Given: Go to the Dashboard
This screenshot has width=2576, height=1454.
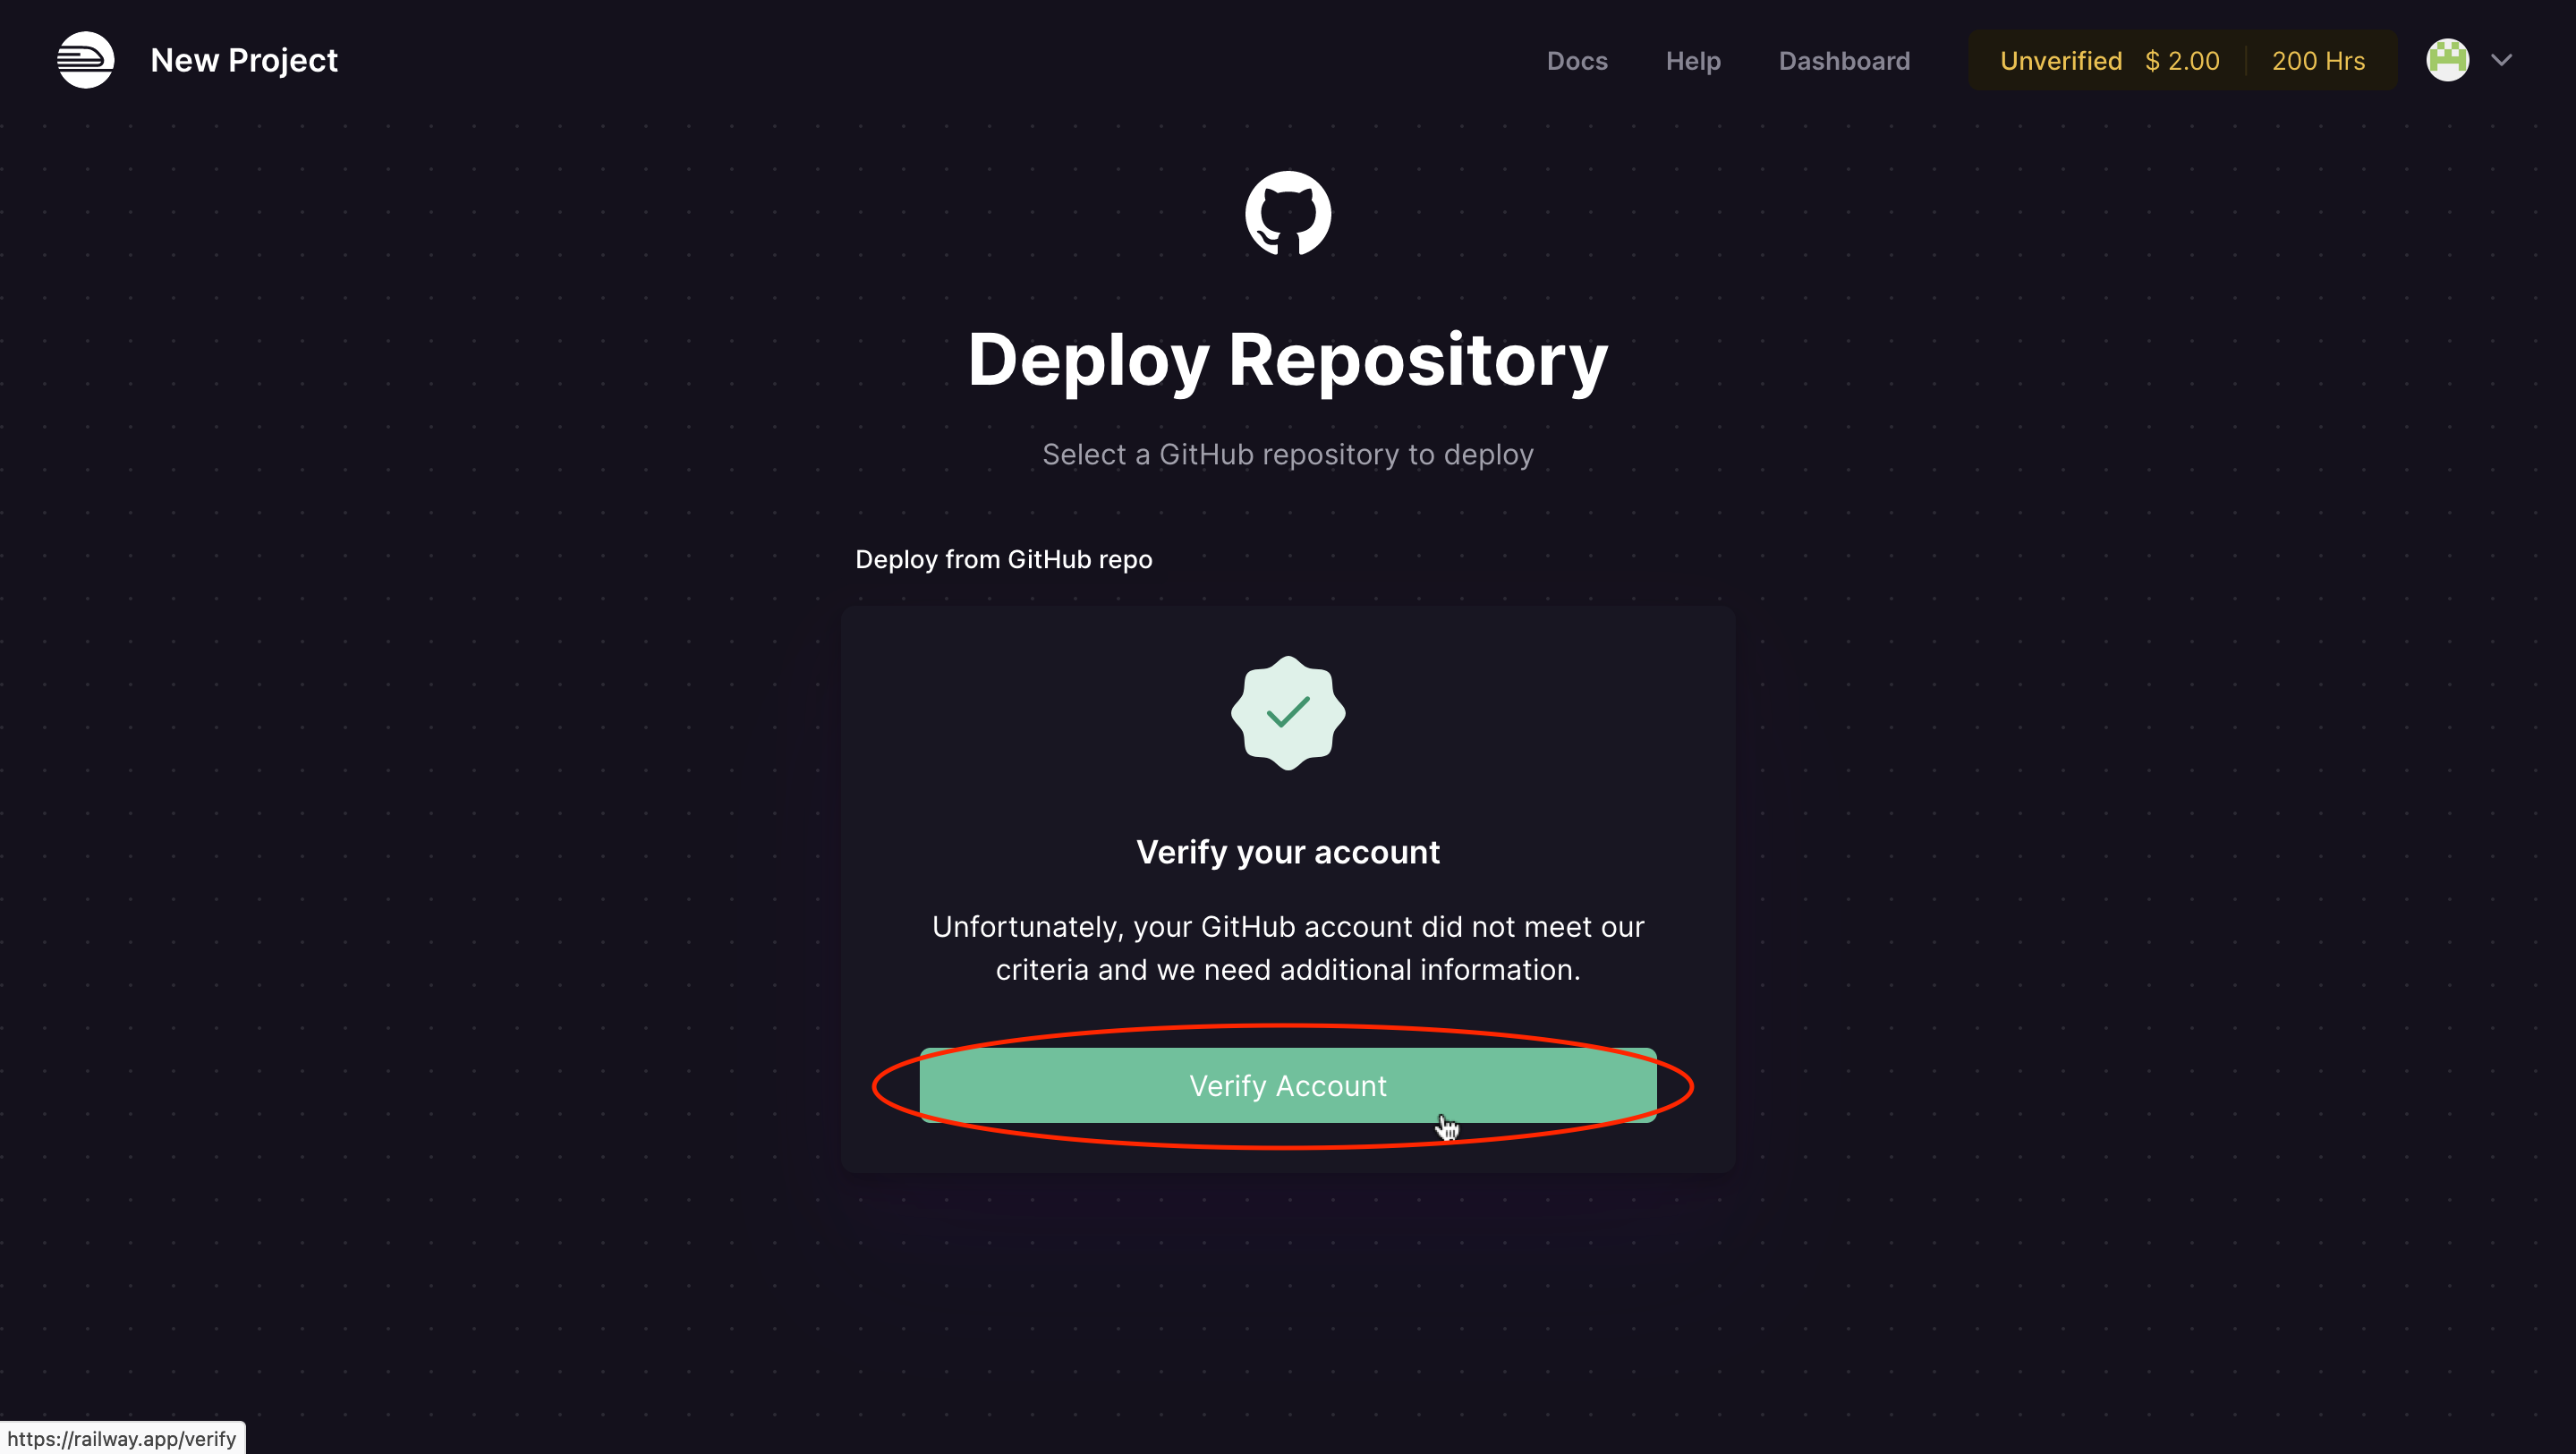Looking at the screenshot, I should pyautogui.click(x=1843, y=61).
